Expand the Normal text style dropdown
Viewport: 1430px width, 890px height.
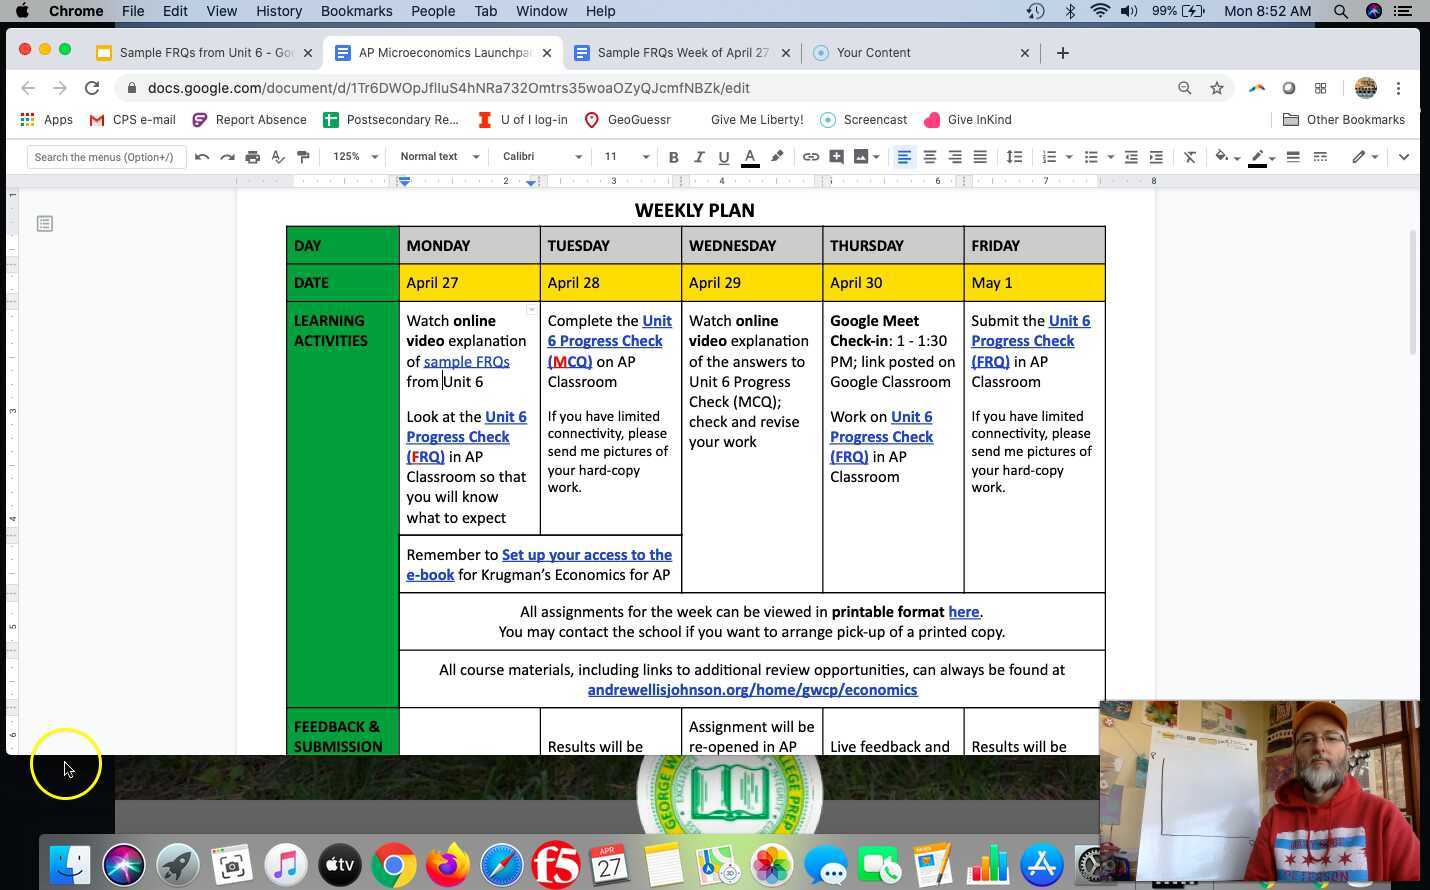click(439, 157)
